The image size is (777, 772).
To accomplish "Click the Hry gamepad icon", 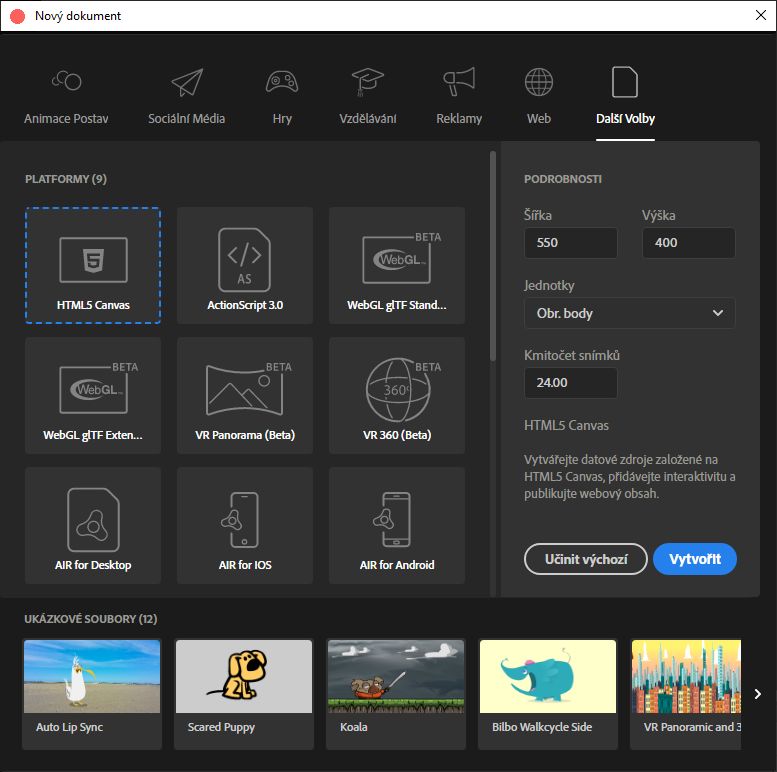I will pyautogui.click(x=281, y=82).
